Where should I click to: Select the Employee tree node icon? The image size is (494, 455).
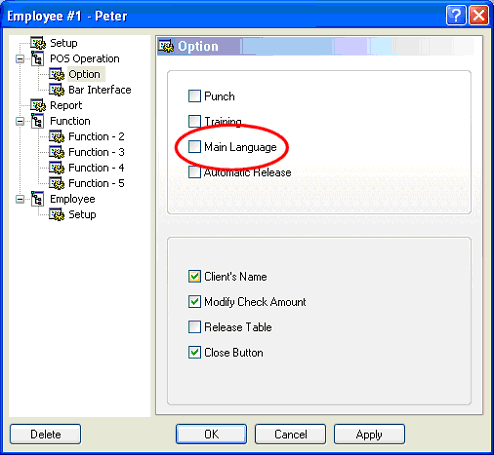coord(37,199)
